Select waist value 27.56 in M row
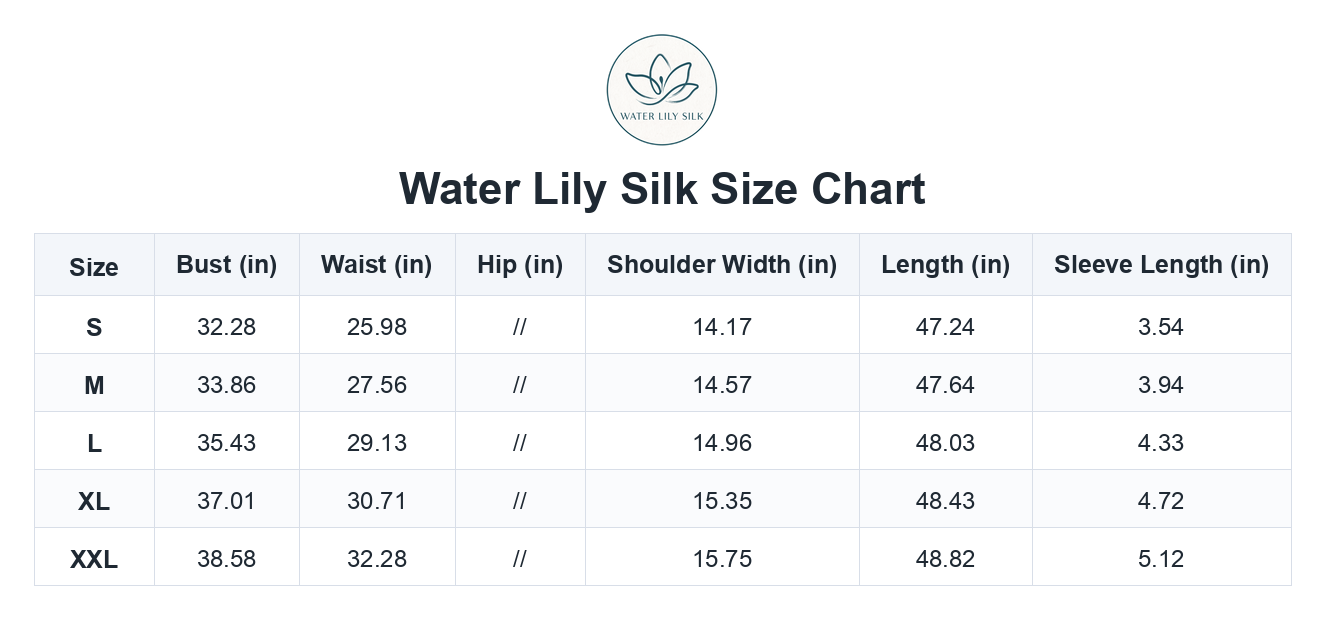The height and width of the screenshot is (619, 1325). point(377,385)
